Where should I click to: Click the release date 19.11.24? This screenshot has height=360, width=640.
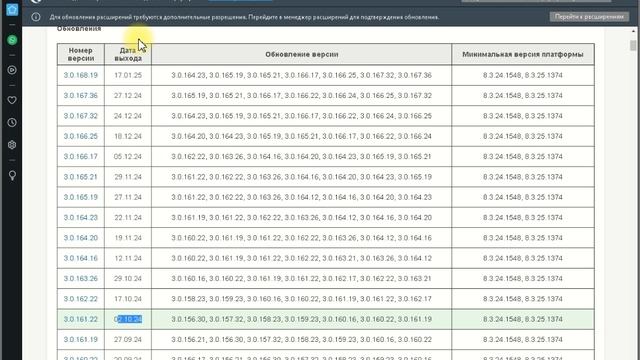point(128,238)
